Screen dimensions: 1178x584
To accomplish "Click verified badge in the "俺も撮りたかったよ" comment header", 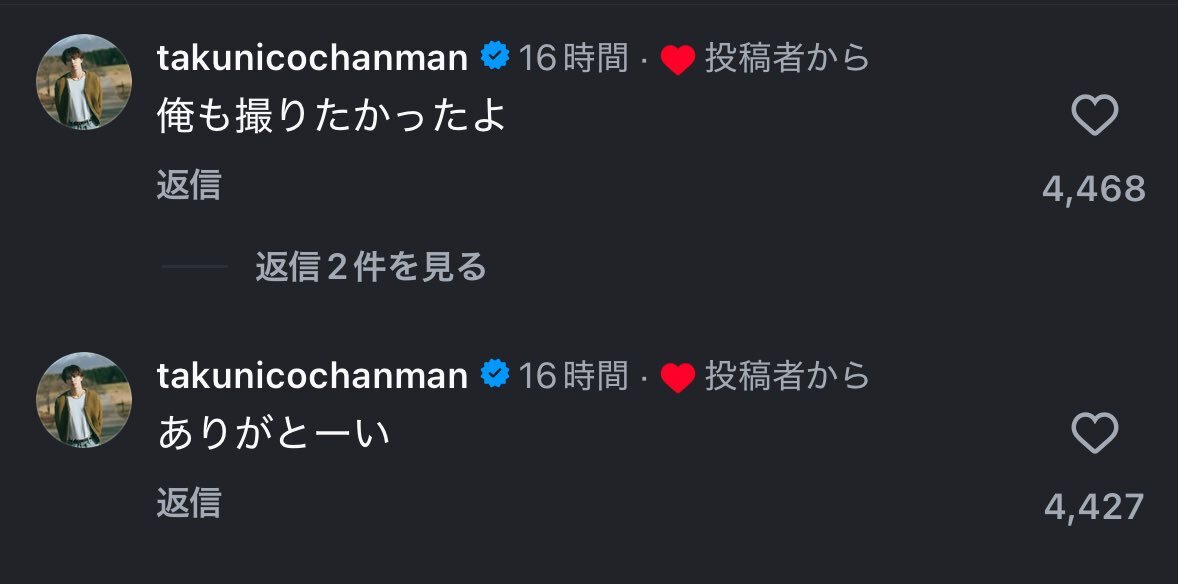I will click(x=494, y=58).
